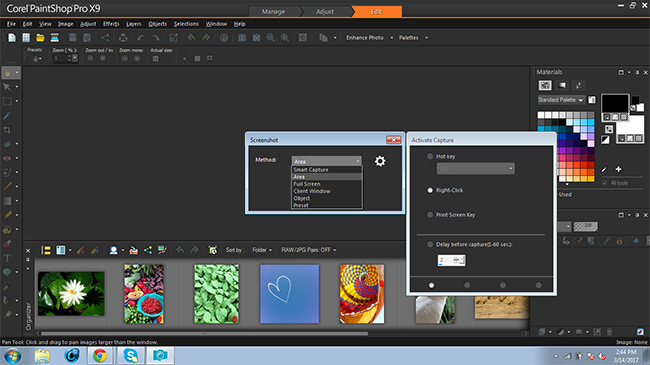
Task: Select the blue heart thumbnail
Action: coord(289,294)
